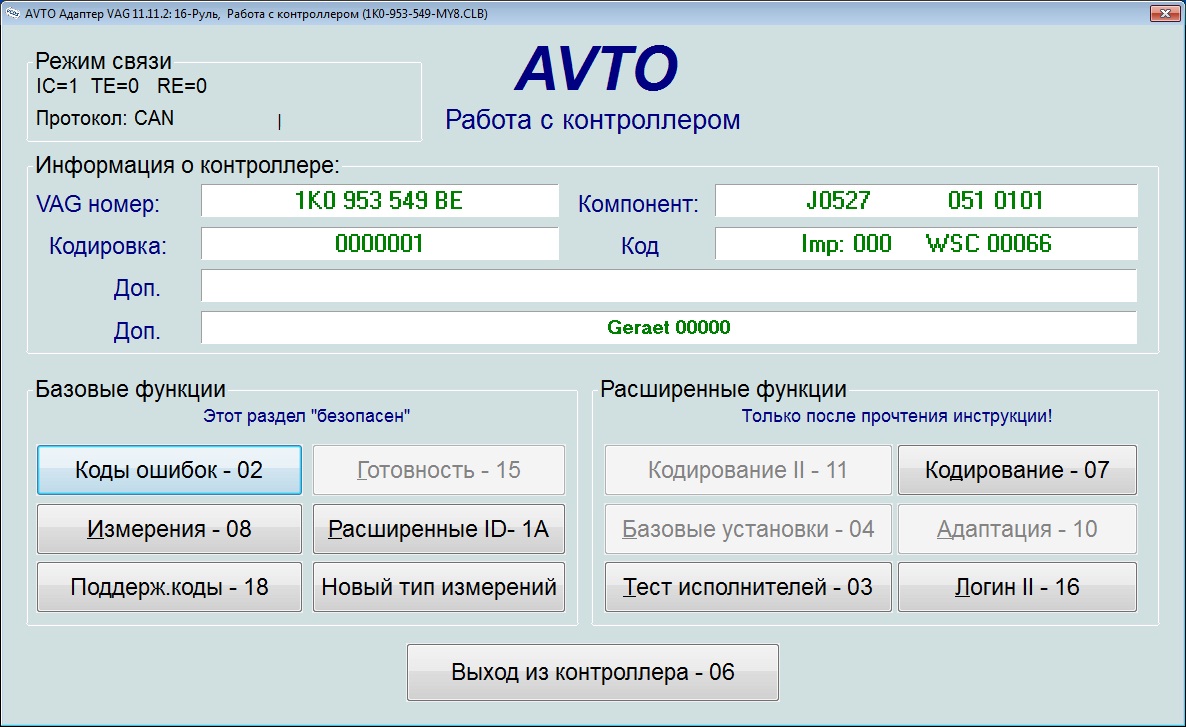
Task: Click the empty first Доп. field
Action: tap(669, 286)
